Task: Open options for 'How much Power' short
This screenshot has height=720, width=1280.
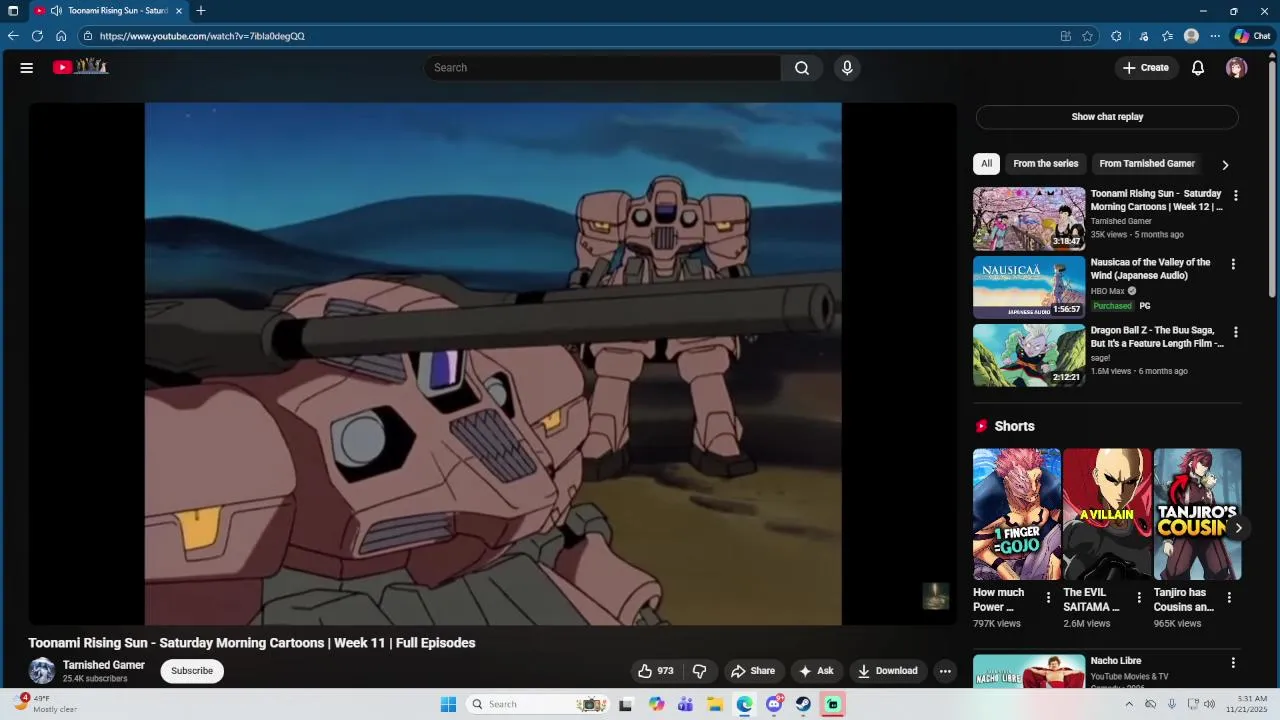Action: (1048, 598)
